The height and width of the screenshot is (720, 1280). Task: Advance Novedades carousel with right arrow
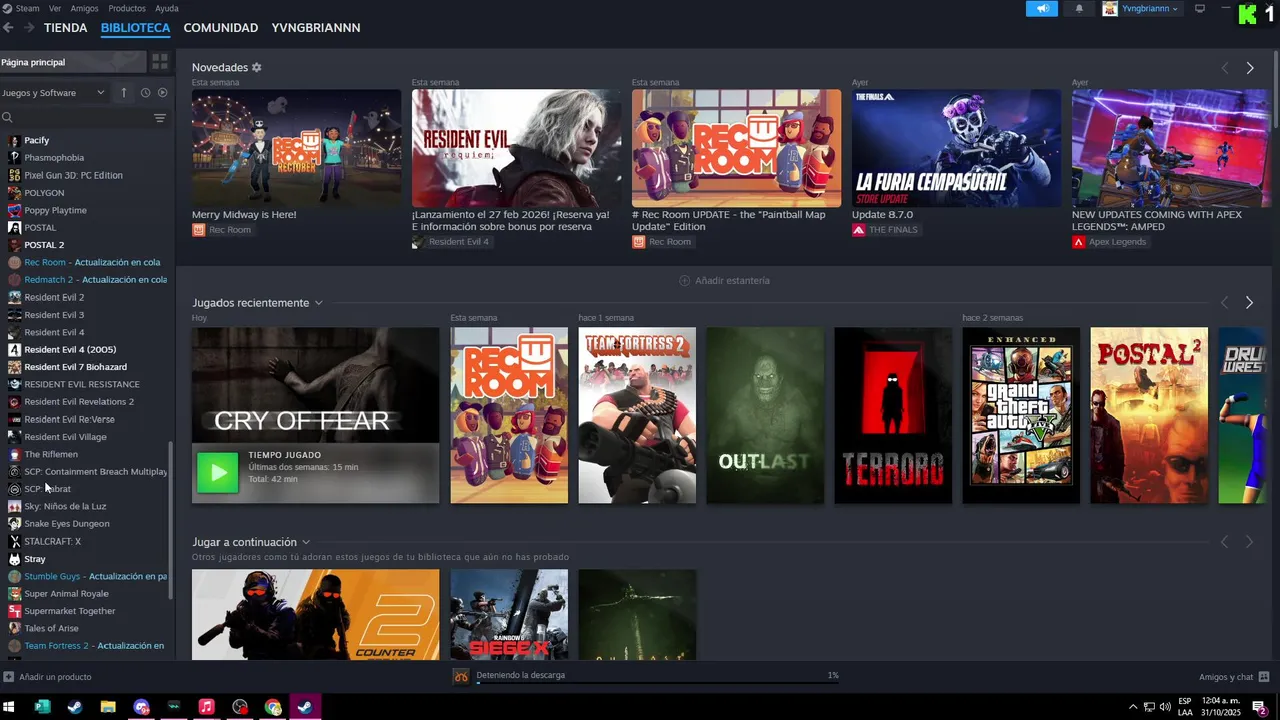[x=1250, y=68]
